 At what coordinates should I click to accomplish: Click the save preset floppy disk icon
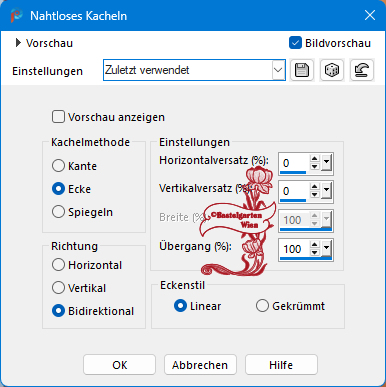(302, 70)
